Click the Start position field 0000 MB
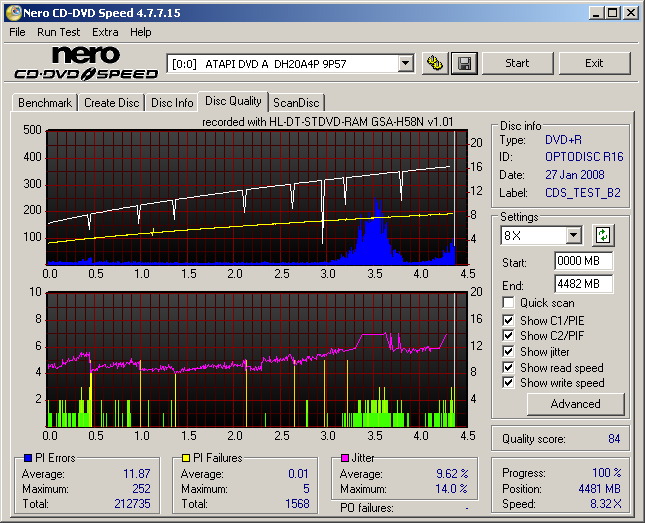Image resolution: width=645 pixels, height=523 pixels. tap(583, 261)
